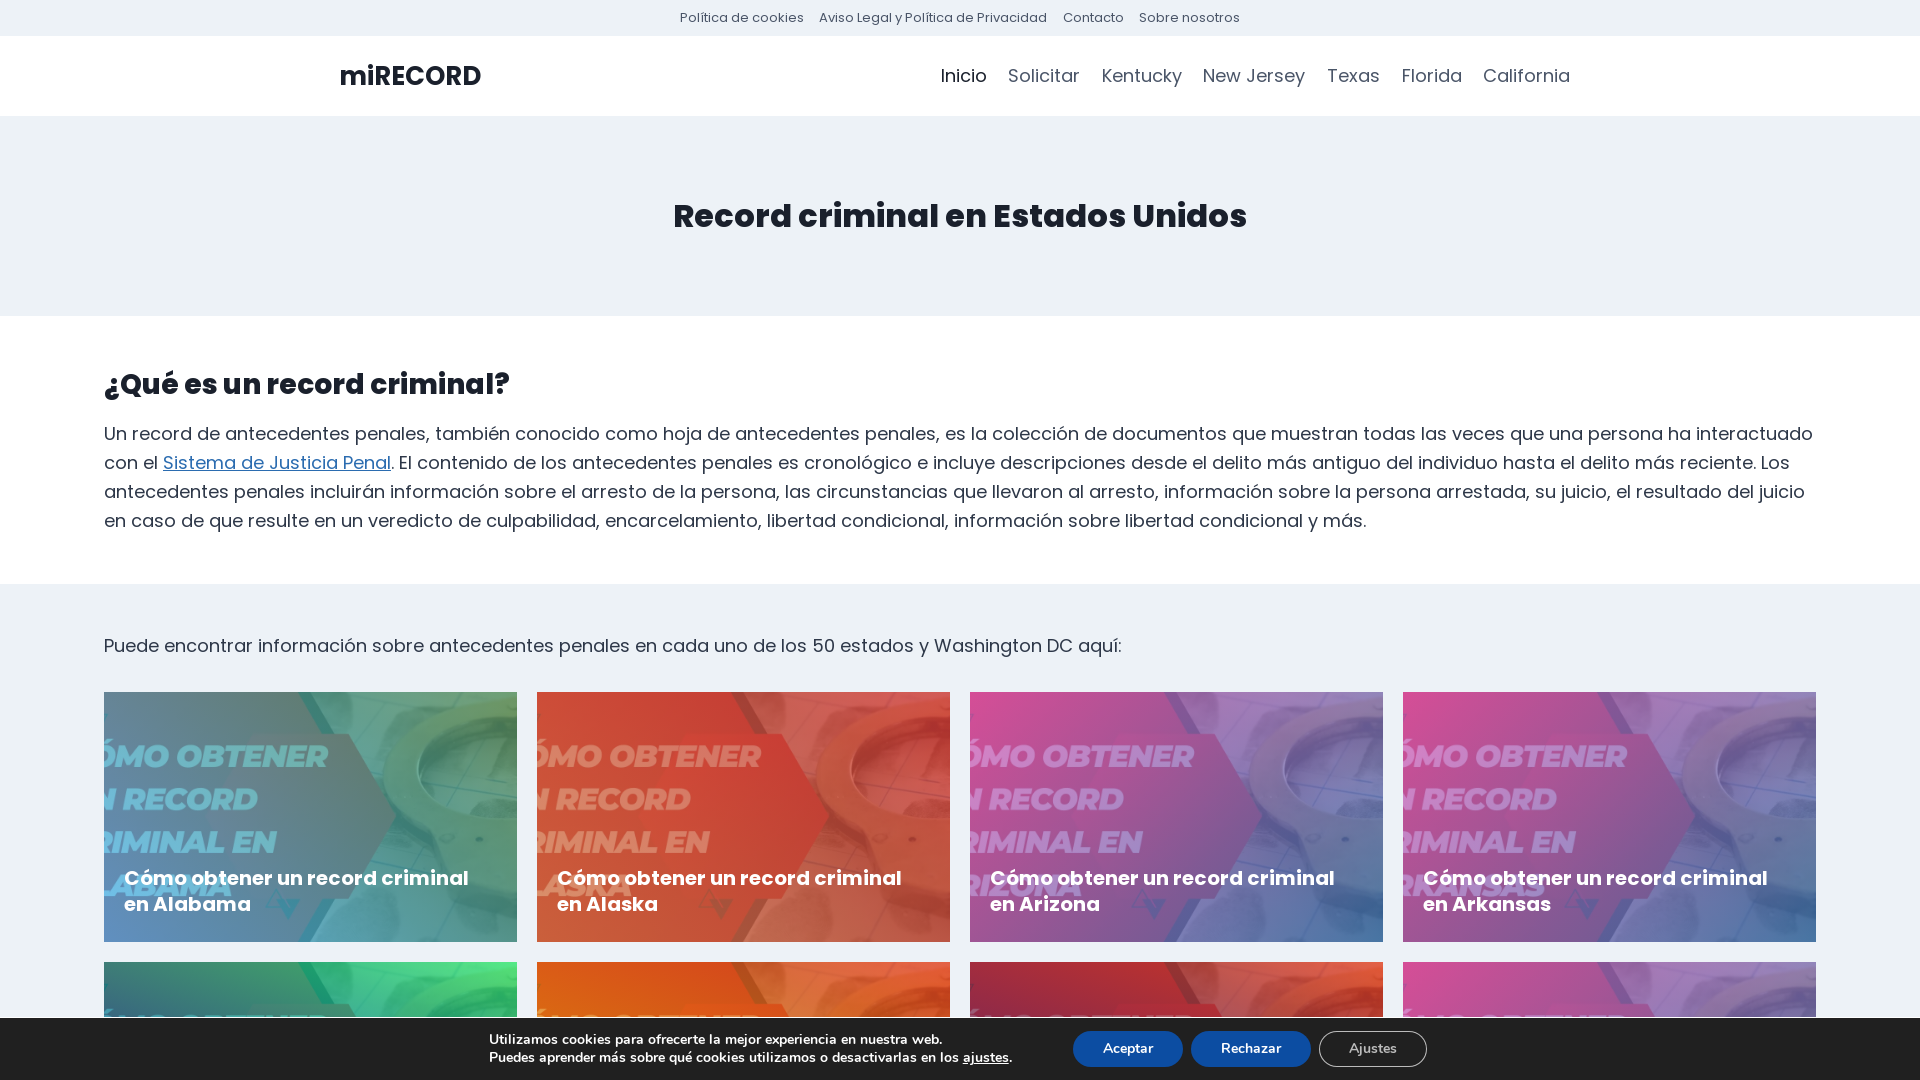Open the Florida menu item
Image resolution: width=1920 pixels, height=1080 pixels.
pyautogui.click(x=1431, y=76)
